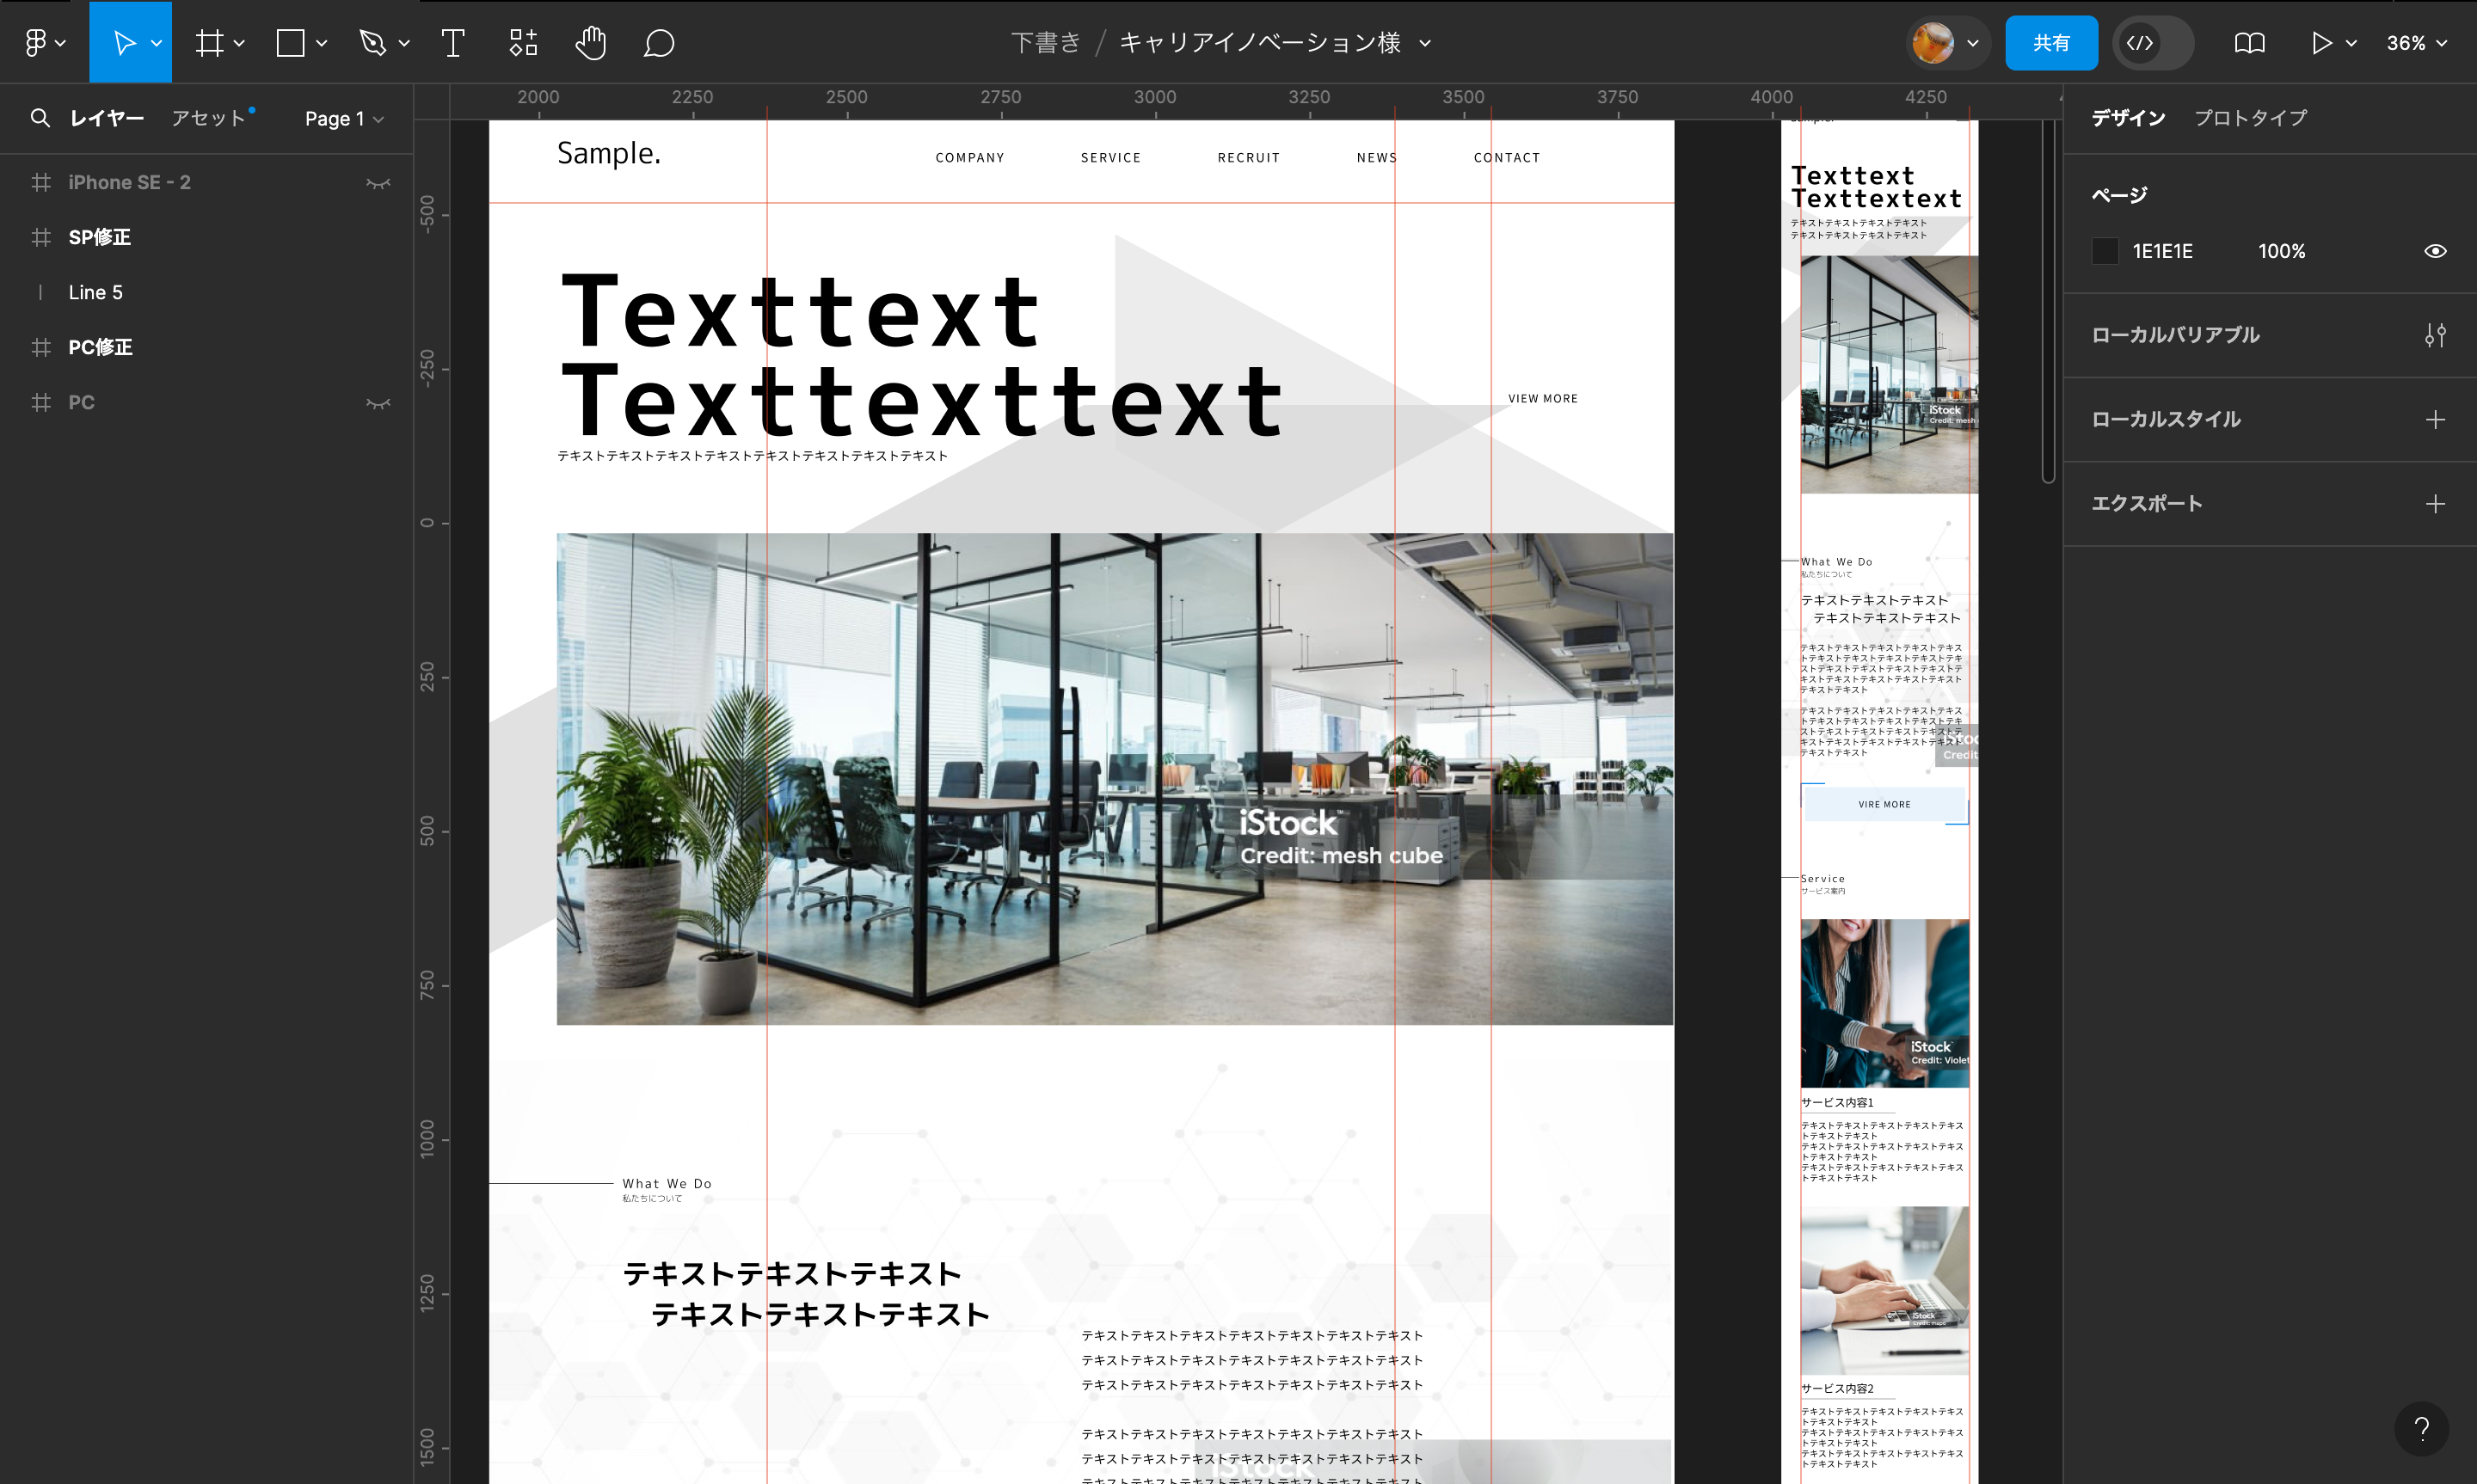Screen dimensions: 2477x1484
Task: Expand the Page 1 pages dropdown
Action: 344,119
